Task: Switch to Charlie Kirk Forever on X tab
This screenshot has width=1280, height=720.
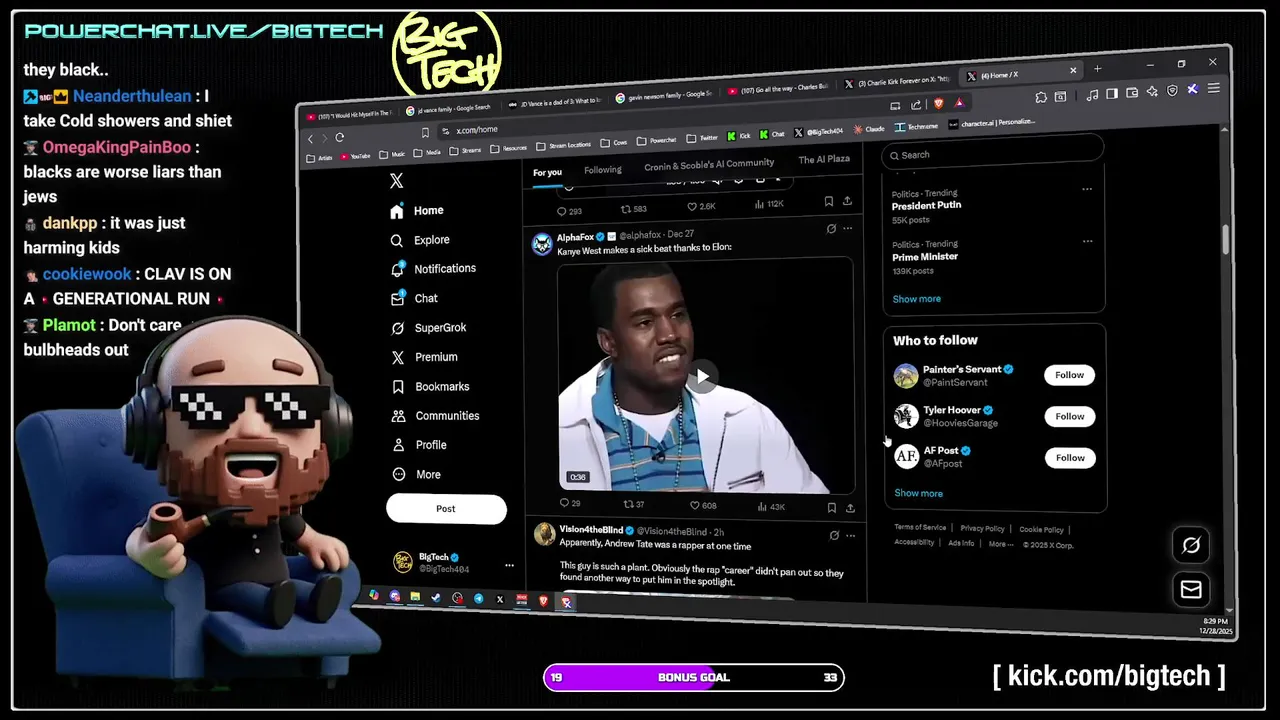Action: pos(897,82)
